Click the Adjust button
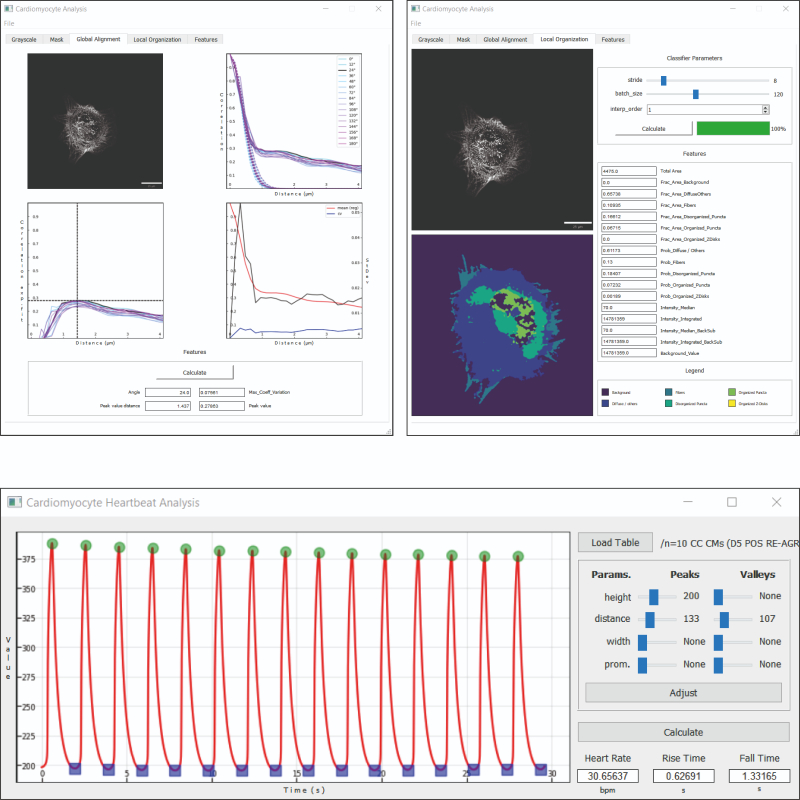This screenshot has width=800, height=800. tap(683, 692)
